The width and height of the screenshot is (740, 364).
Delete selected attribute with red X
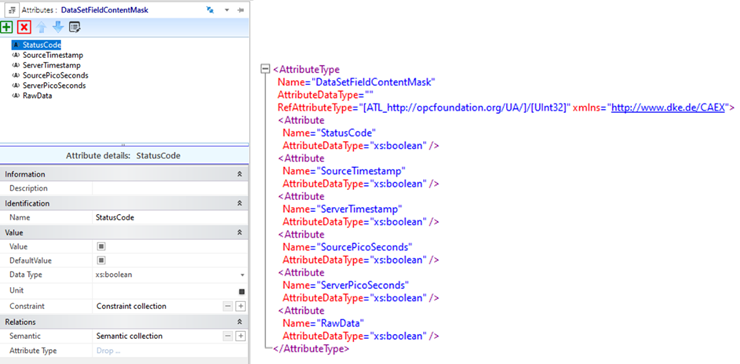(x=25, y=27)
